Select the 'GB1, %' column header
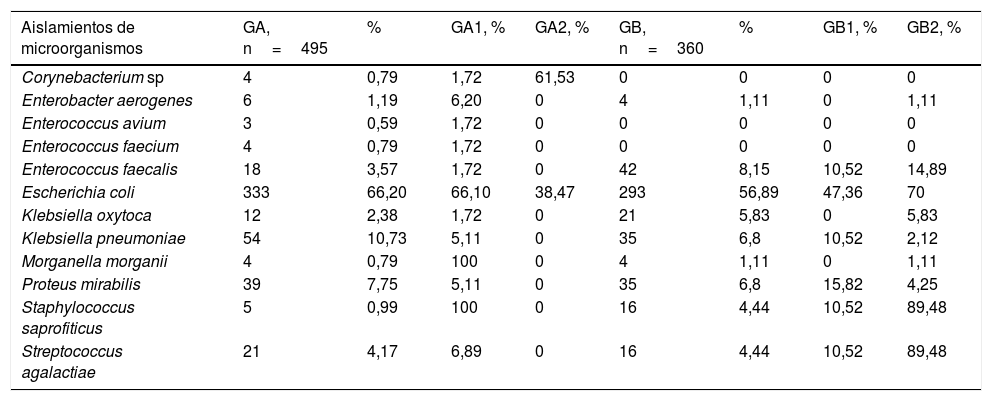 [x=849, y=28]
